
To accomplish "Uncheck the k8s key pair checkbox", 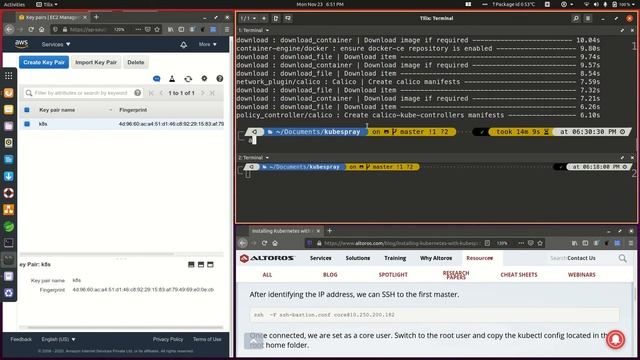I will click(27, 124).
